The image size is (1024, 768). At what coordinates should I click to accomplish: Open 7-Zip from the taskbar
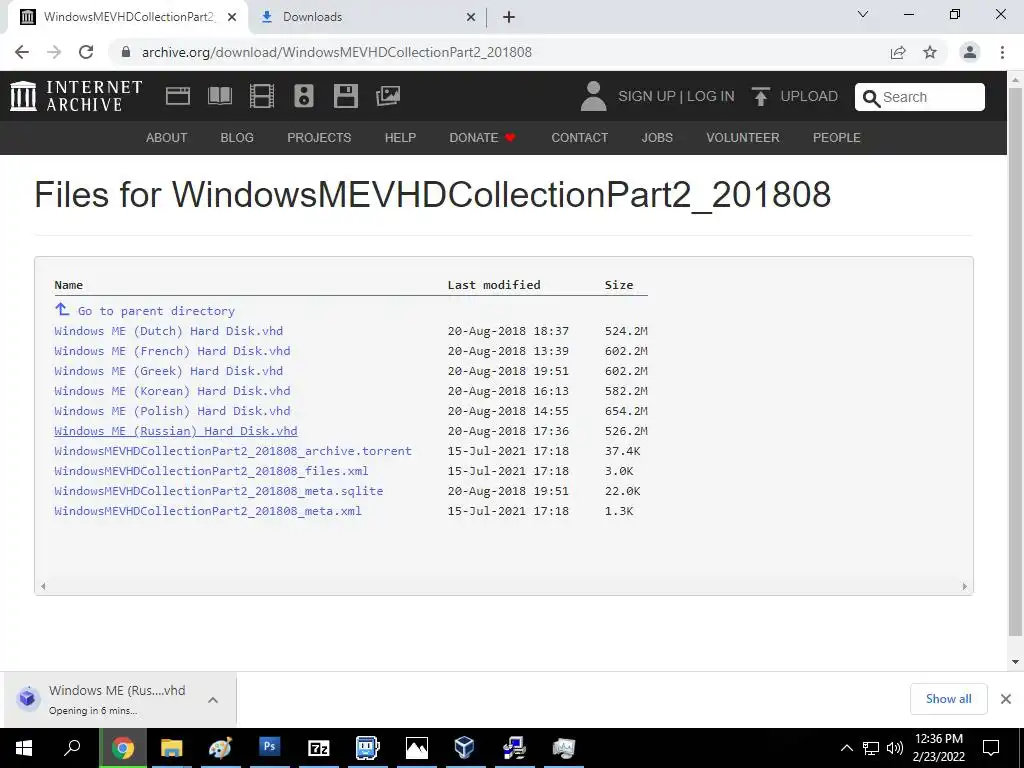point(319,748)
